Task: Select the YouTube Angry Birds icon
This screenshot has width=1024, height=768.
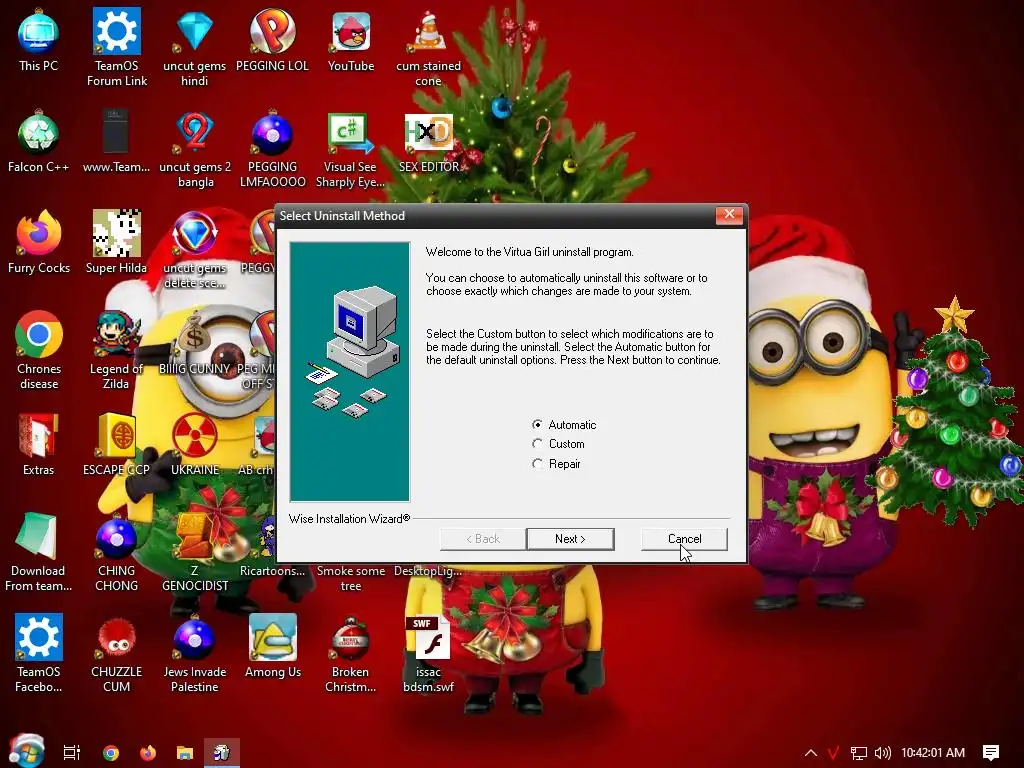Action: tap(351, 40)
